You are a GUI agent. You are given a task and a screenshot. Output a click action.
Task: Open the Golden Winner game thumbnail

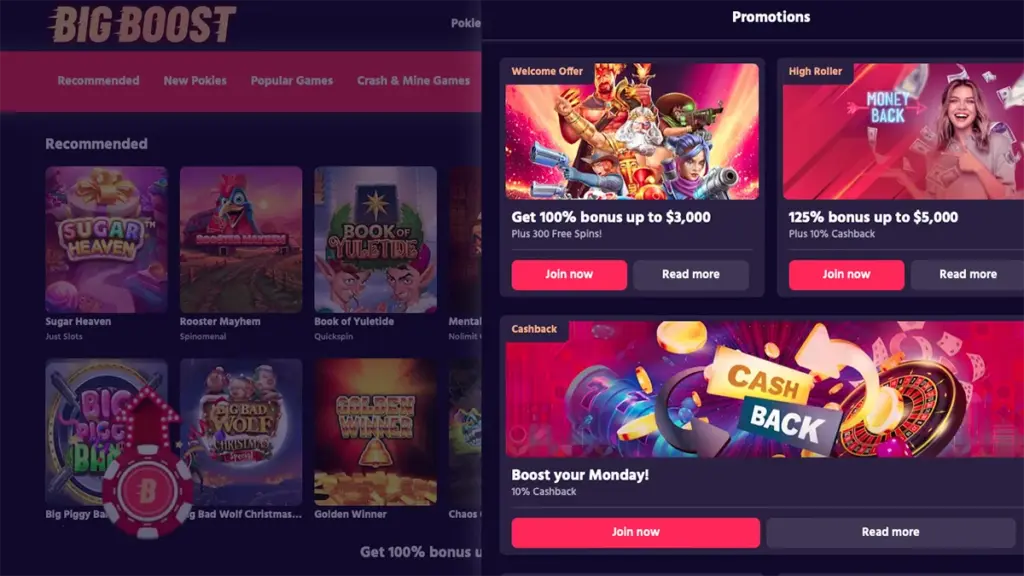pos(376,432)
